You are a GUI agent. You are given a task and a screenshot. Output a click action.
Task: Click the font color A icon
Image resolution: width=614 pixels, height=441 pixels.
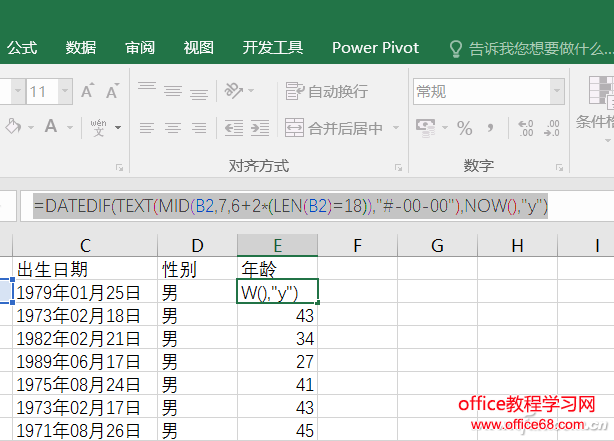click(51, 127)
